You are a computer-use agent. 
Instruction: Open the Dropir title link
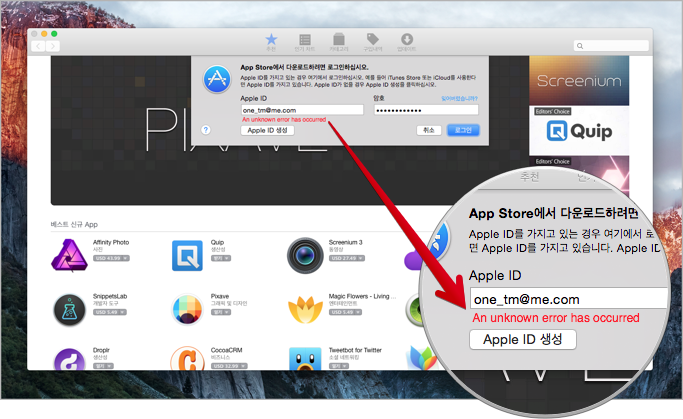point(101,350)
